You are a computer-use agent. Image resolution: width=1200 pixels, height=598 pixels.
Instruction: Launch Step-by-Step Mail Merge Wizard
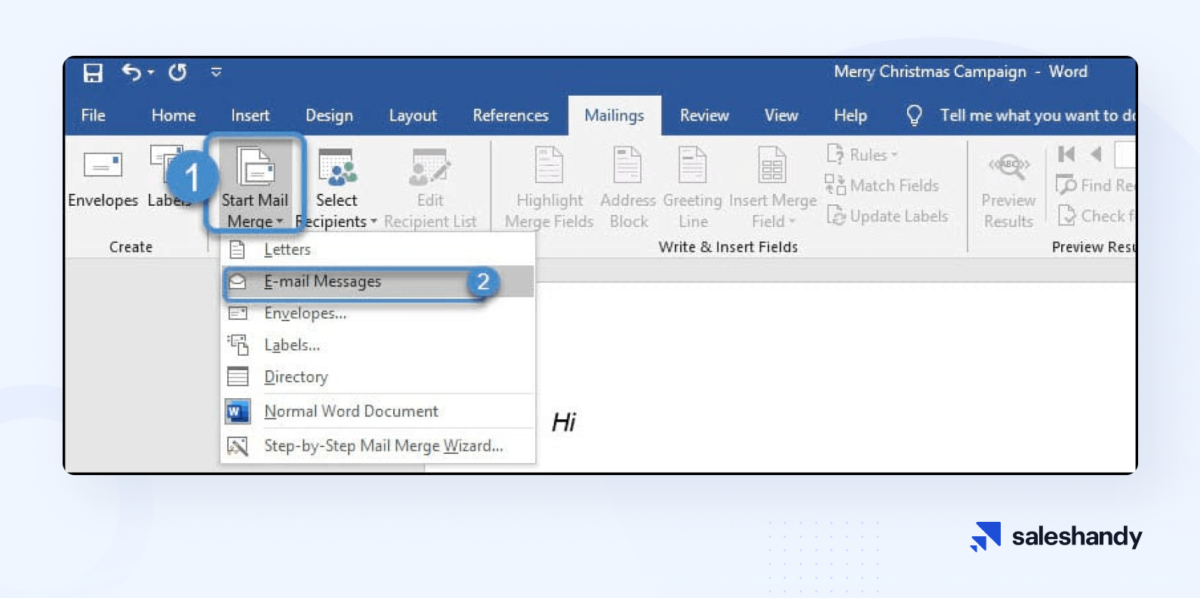tap(378, 446)
